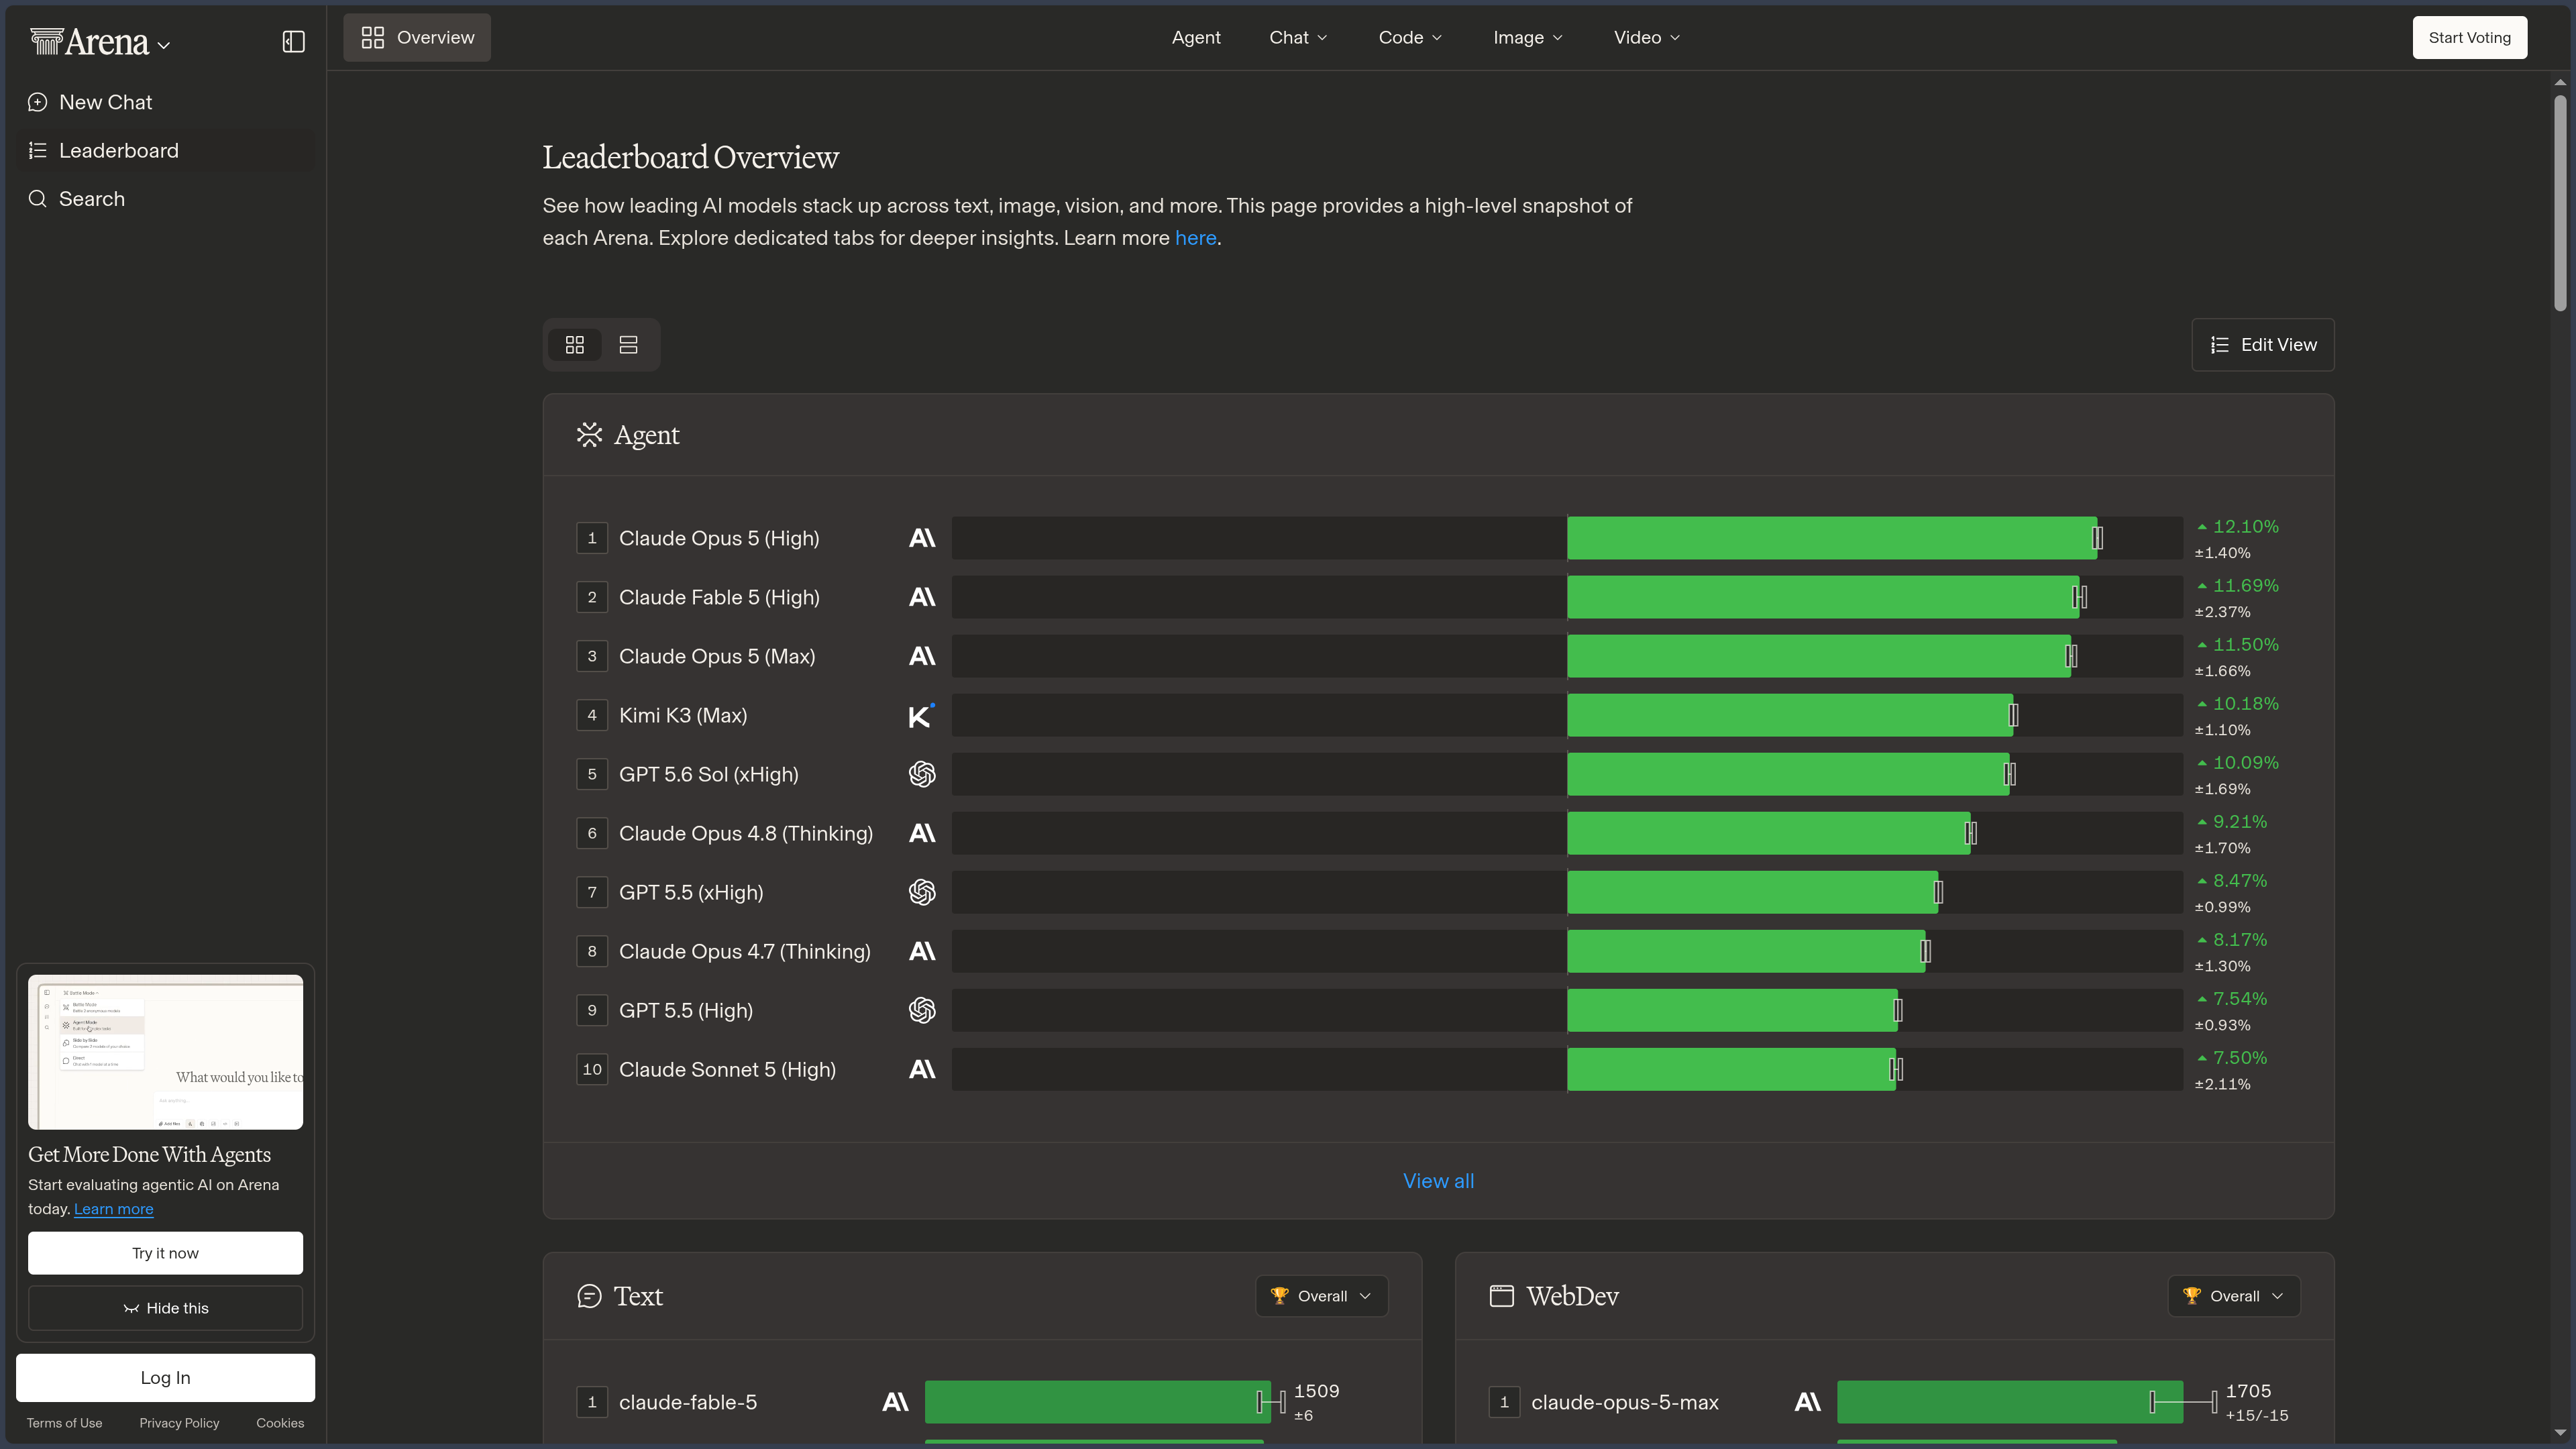
Task: Expand the Image menu dropdown
Action: (1528, 37)
